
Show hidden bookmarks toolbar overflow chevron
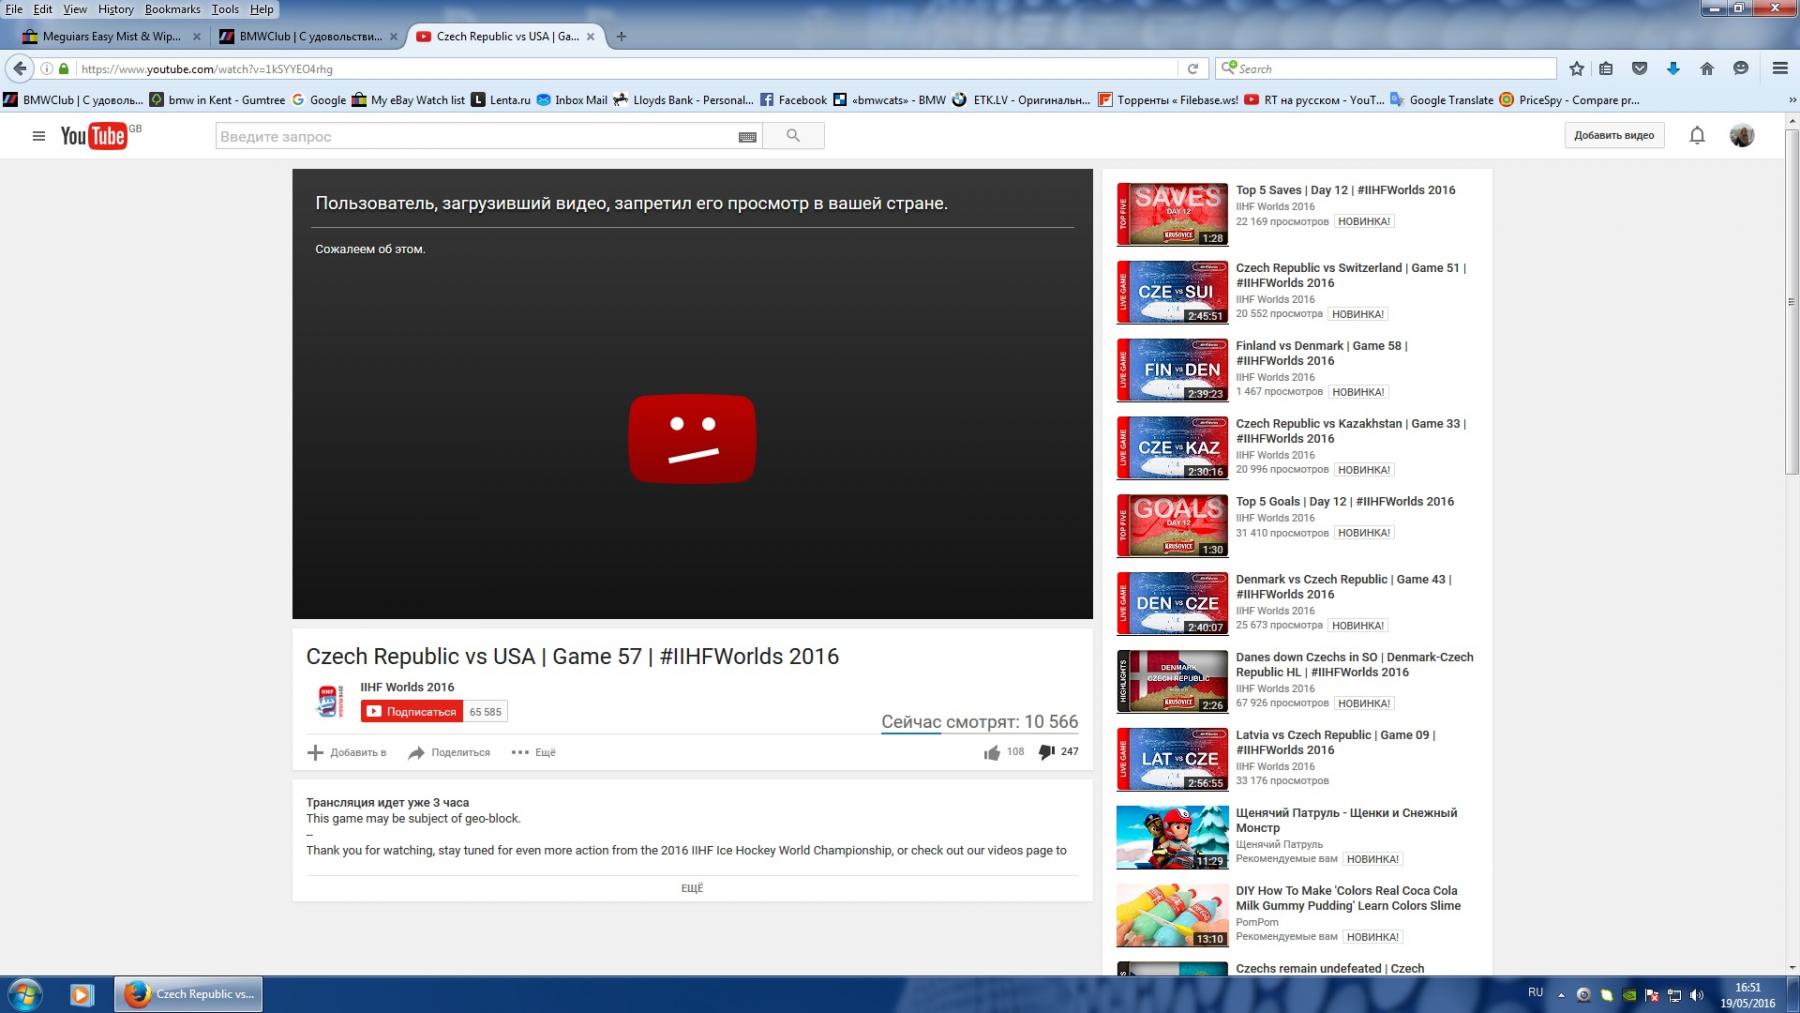tap(1791, 100)
